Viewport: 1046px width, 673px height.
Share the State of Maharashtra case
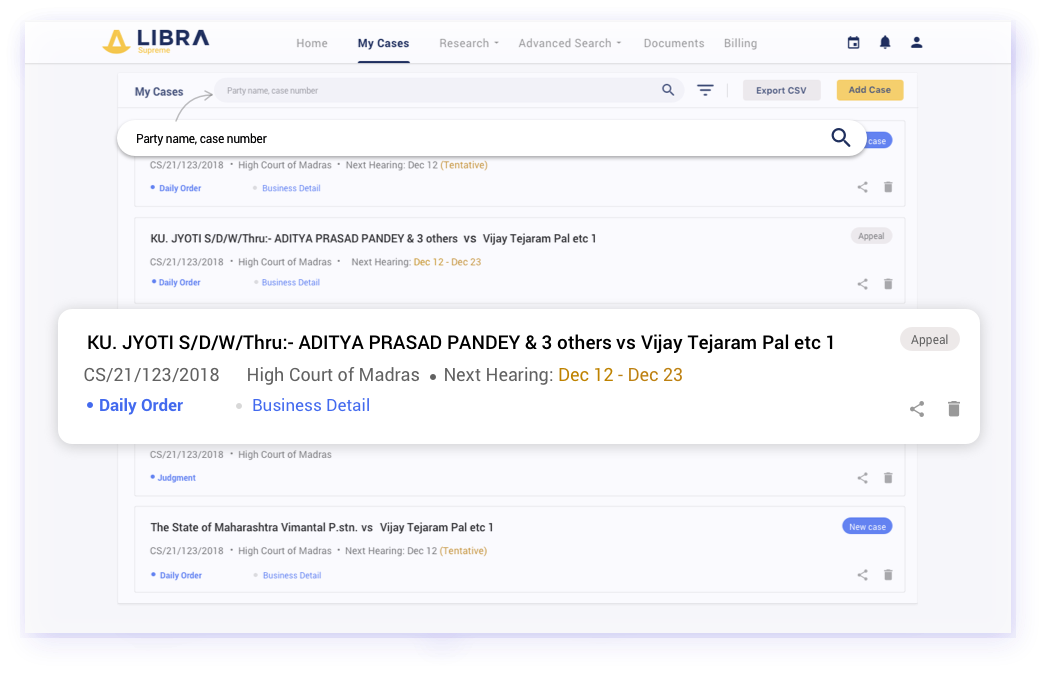[862, 575]
